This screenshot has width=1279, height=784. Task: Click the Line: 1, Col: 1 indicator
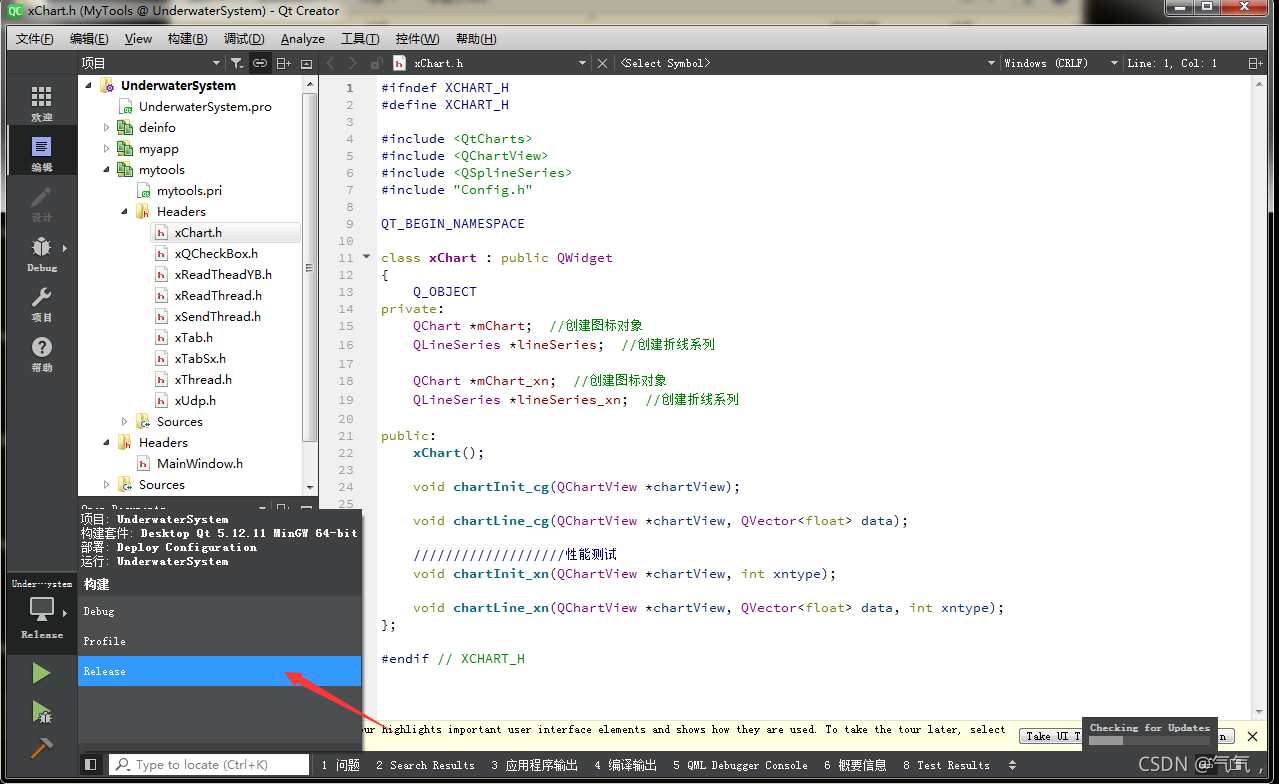coord(1172,63)
